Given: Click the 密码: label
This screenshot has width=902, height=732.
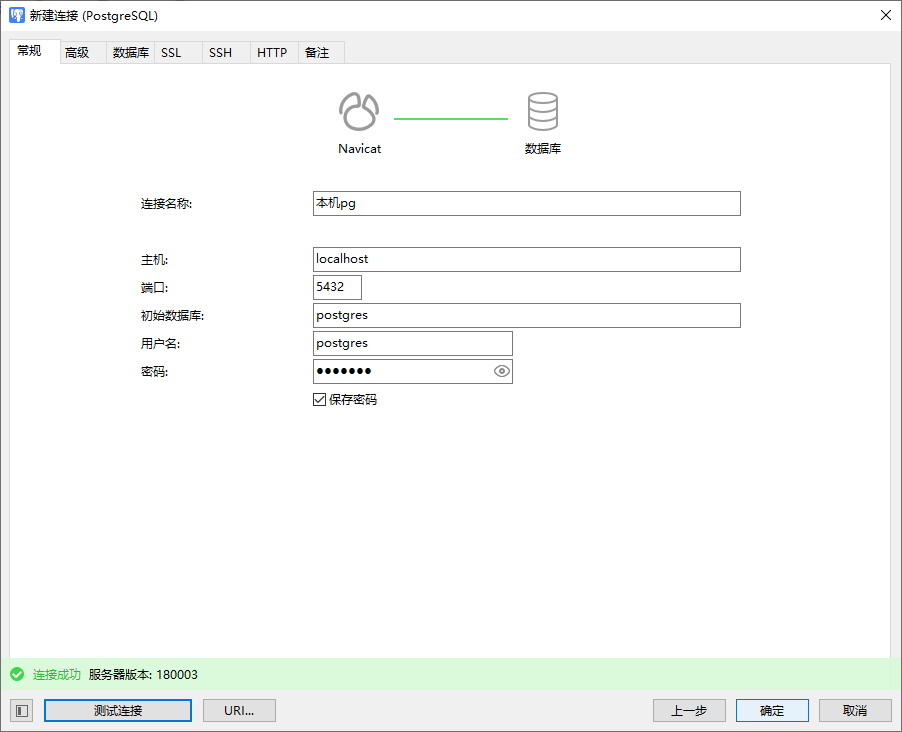Looking at the screenshot, I should pos(154,372).
